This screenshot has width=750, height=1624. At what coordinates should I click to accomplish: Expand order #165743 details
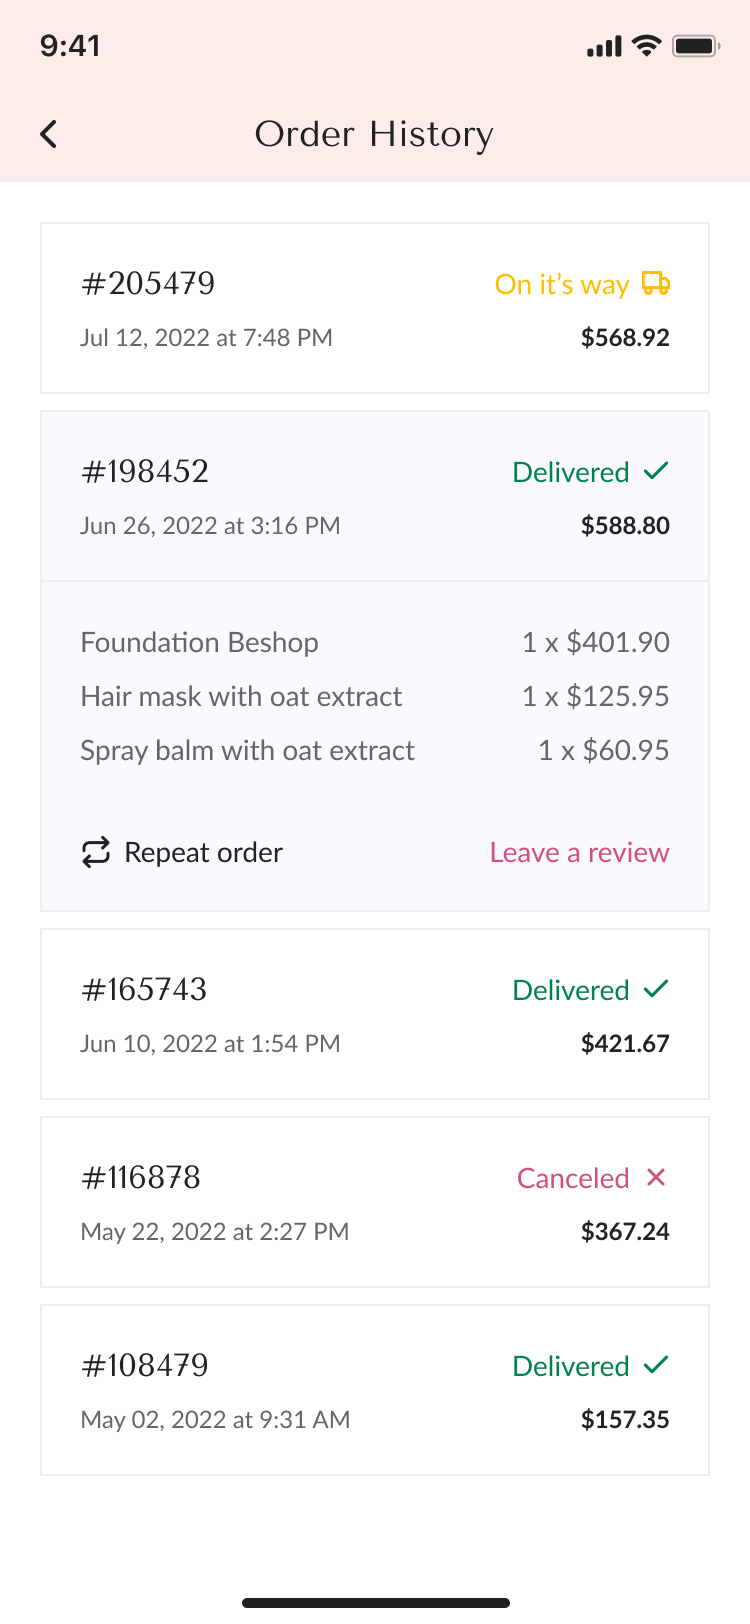pyautogui.click(x=375, y=1014)
